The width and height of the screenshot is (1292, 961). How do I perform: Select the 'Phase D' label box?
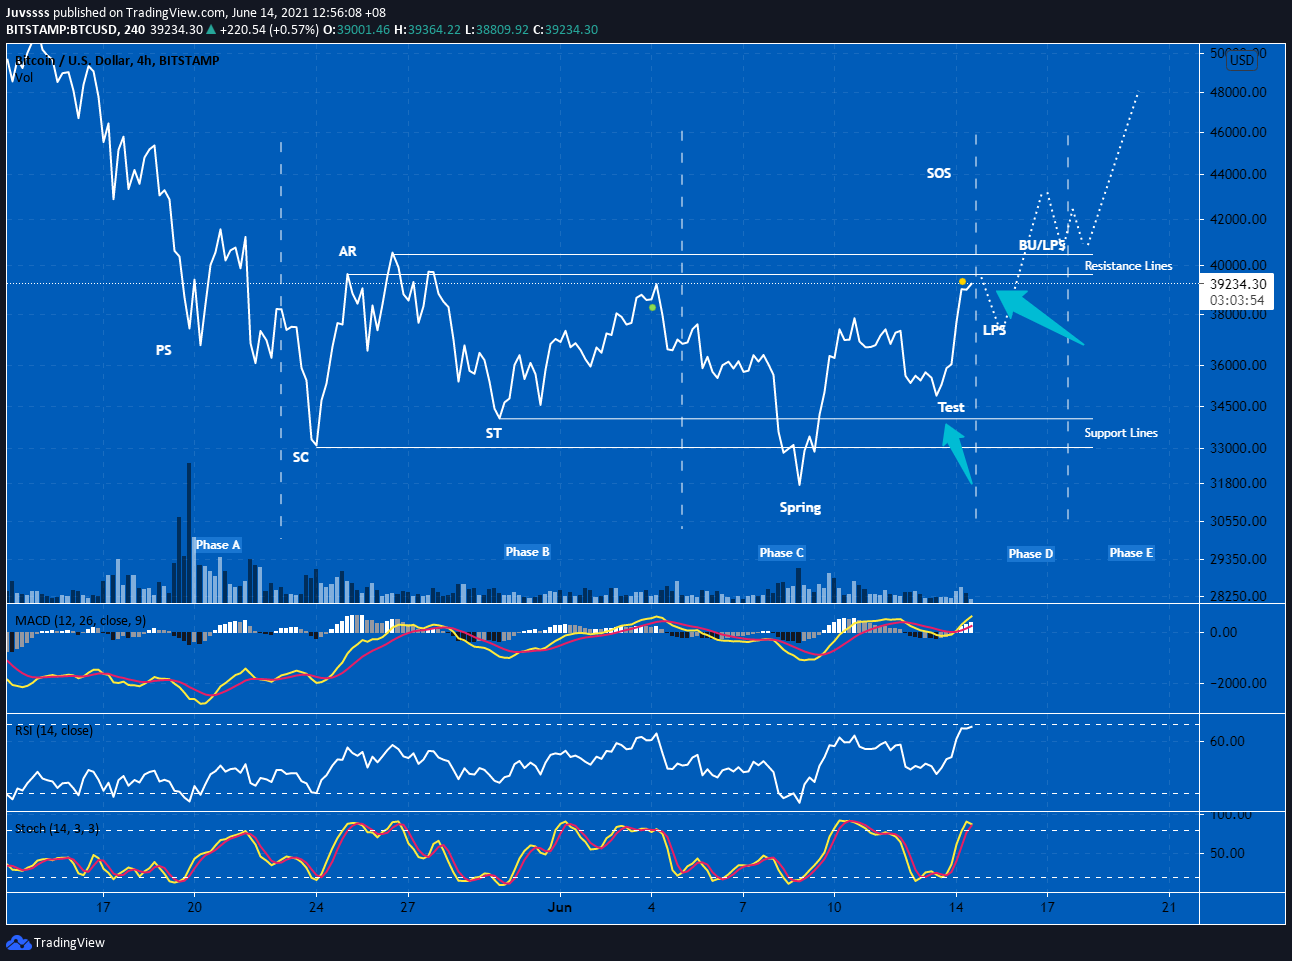[x=1031, y=554]
